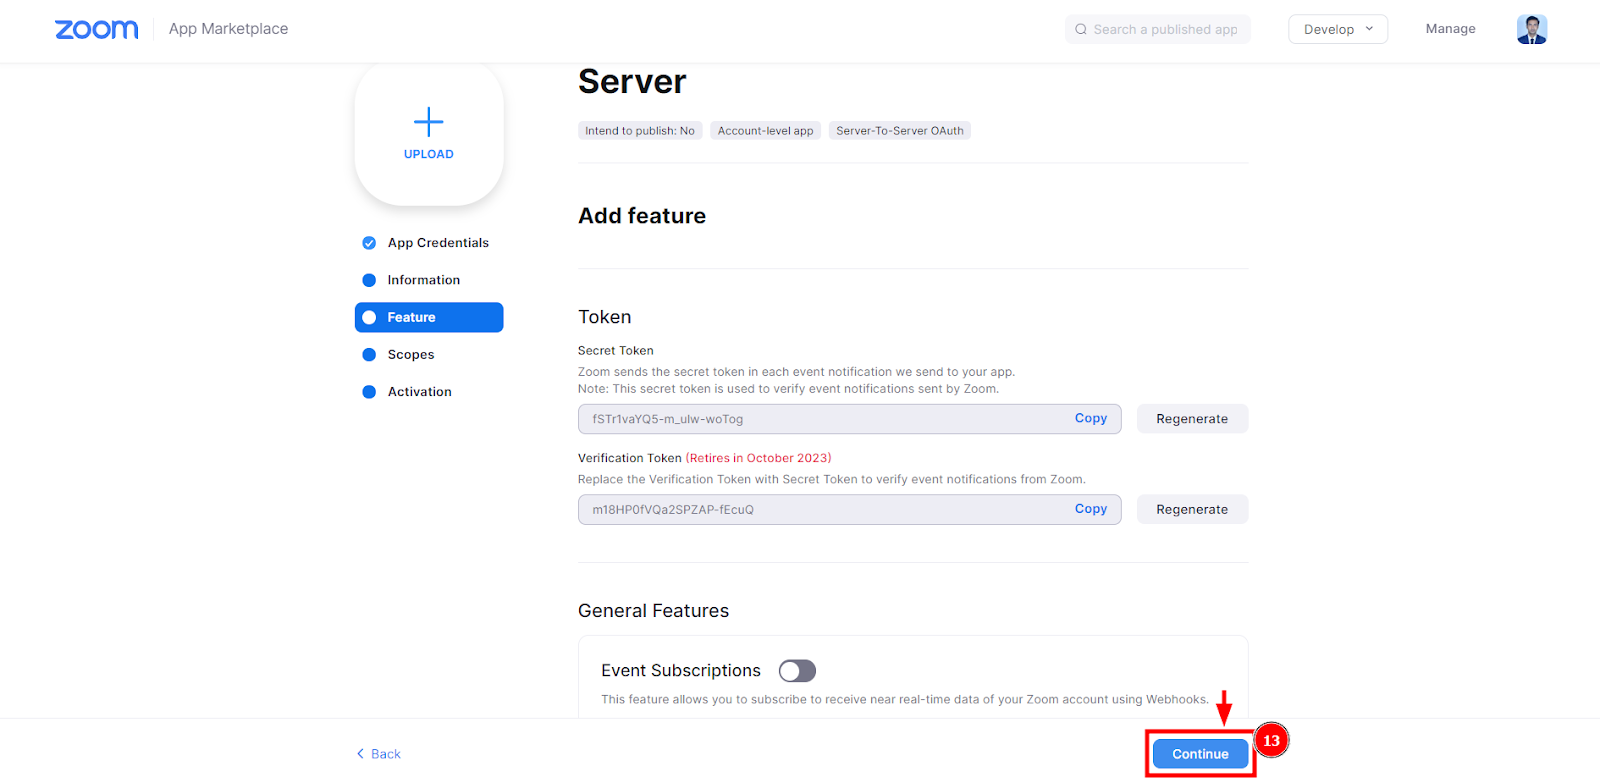Copy the Secret Token
The height and width of the screenshot is (783, 1600).
(1090, 418)
